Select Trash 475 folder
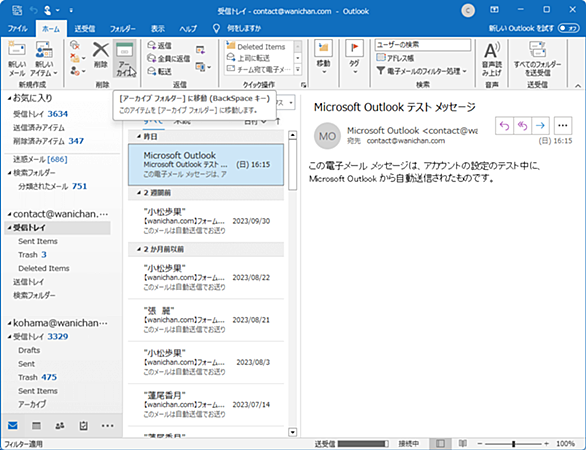Viewport: 586px width, 450px height. click(37, 377)
